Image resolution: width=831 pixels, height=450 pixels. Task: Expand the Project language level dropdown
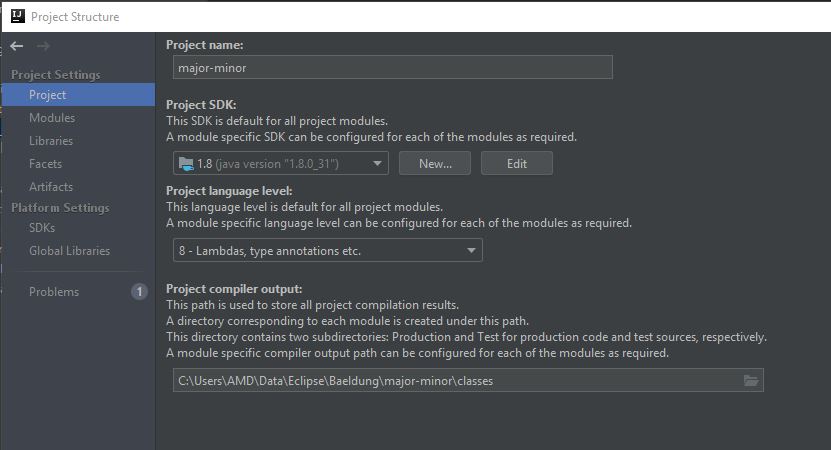click(x=471, y=250)
